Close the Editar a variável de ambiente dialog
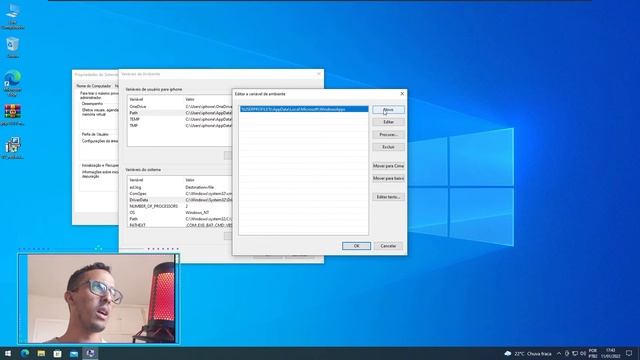640x360 pixels. click(x=402, y=94)
